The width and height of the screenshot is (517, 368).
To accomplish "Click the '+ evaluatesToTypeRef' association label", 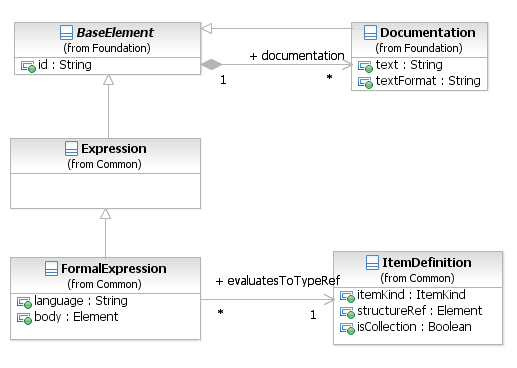I will pos(277,281).
